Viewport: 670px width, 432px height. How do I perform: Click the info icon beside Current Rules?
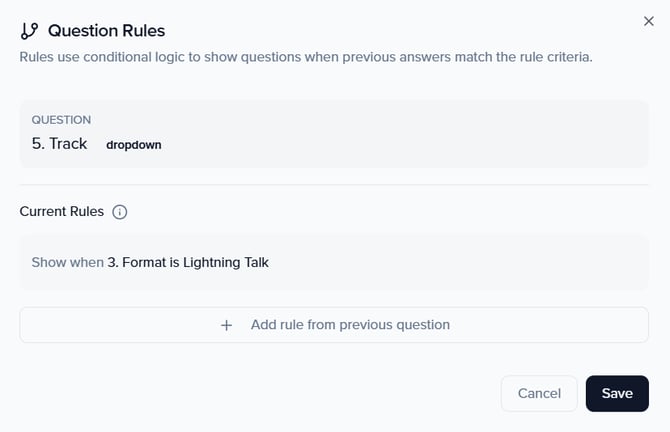tap(120, 212)
